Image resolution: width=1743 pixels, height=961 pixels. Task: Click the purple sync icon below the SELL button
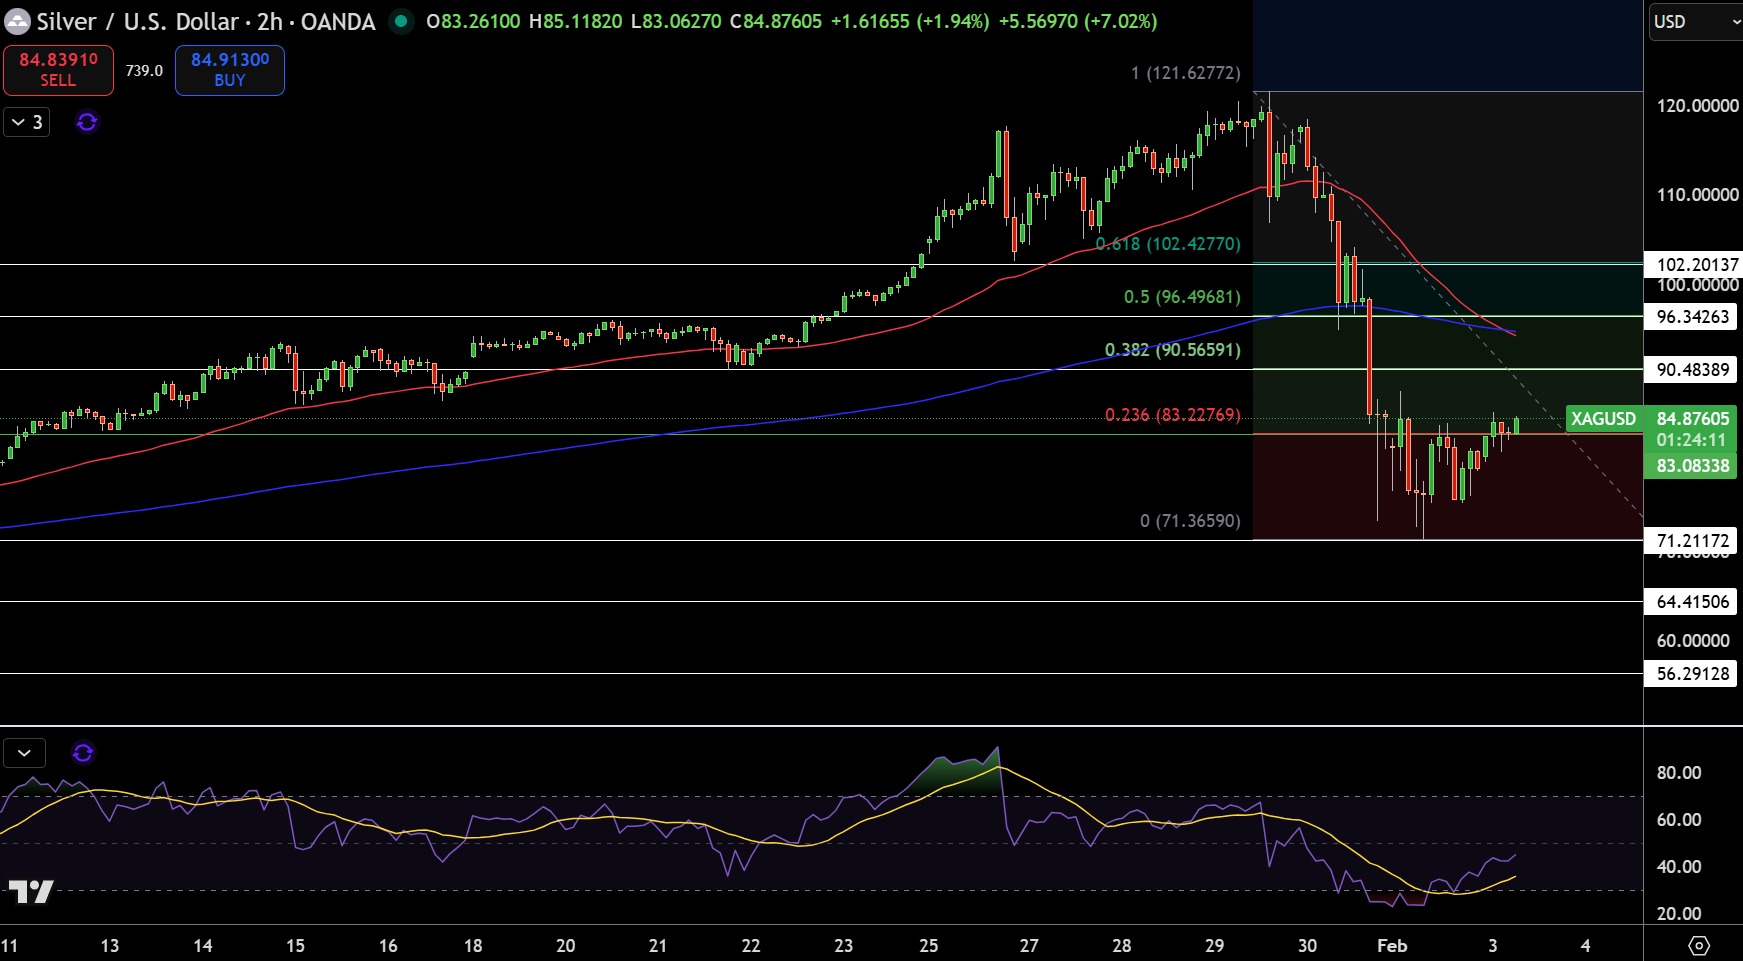[86, 121]
